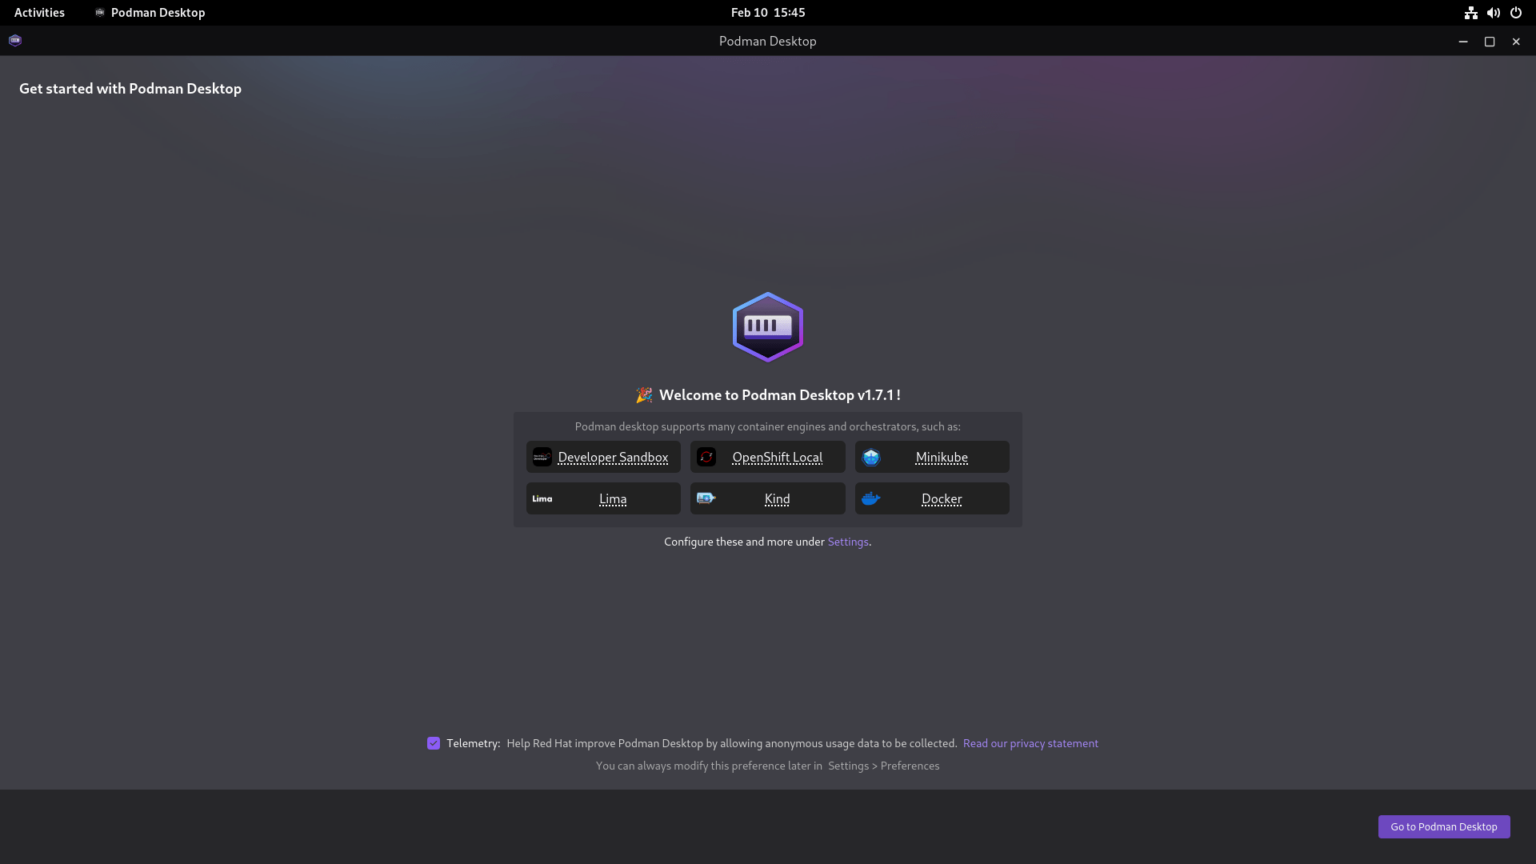Image resolution: width=1536 pixels, height=864 pixels.
Task: Follow the Developer Sandbox link
Action: (613, 457)
